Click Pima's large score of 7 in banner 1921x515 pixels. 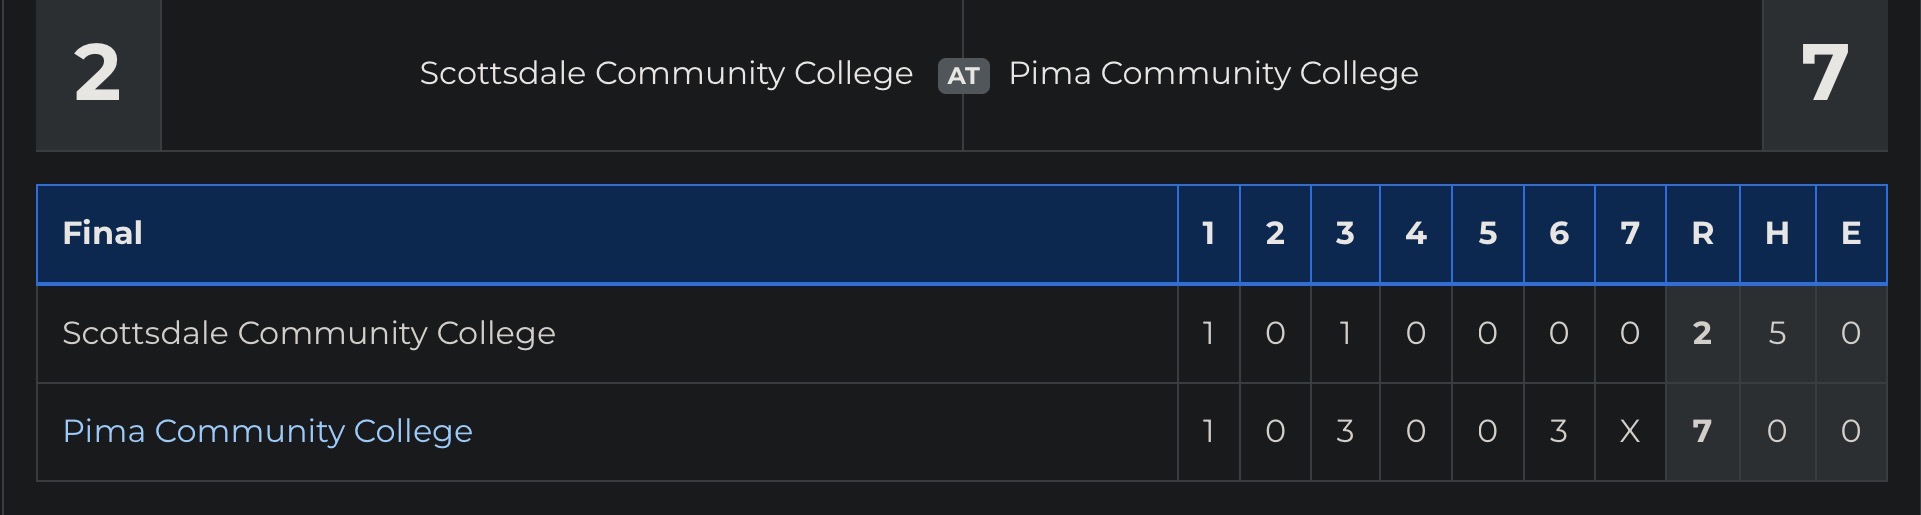click(x=1824, y=73)
